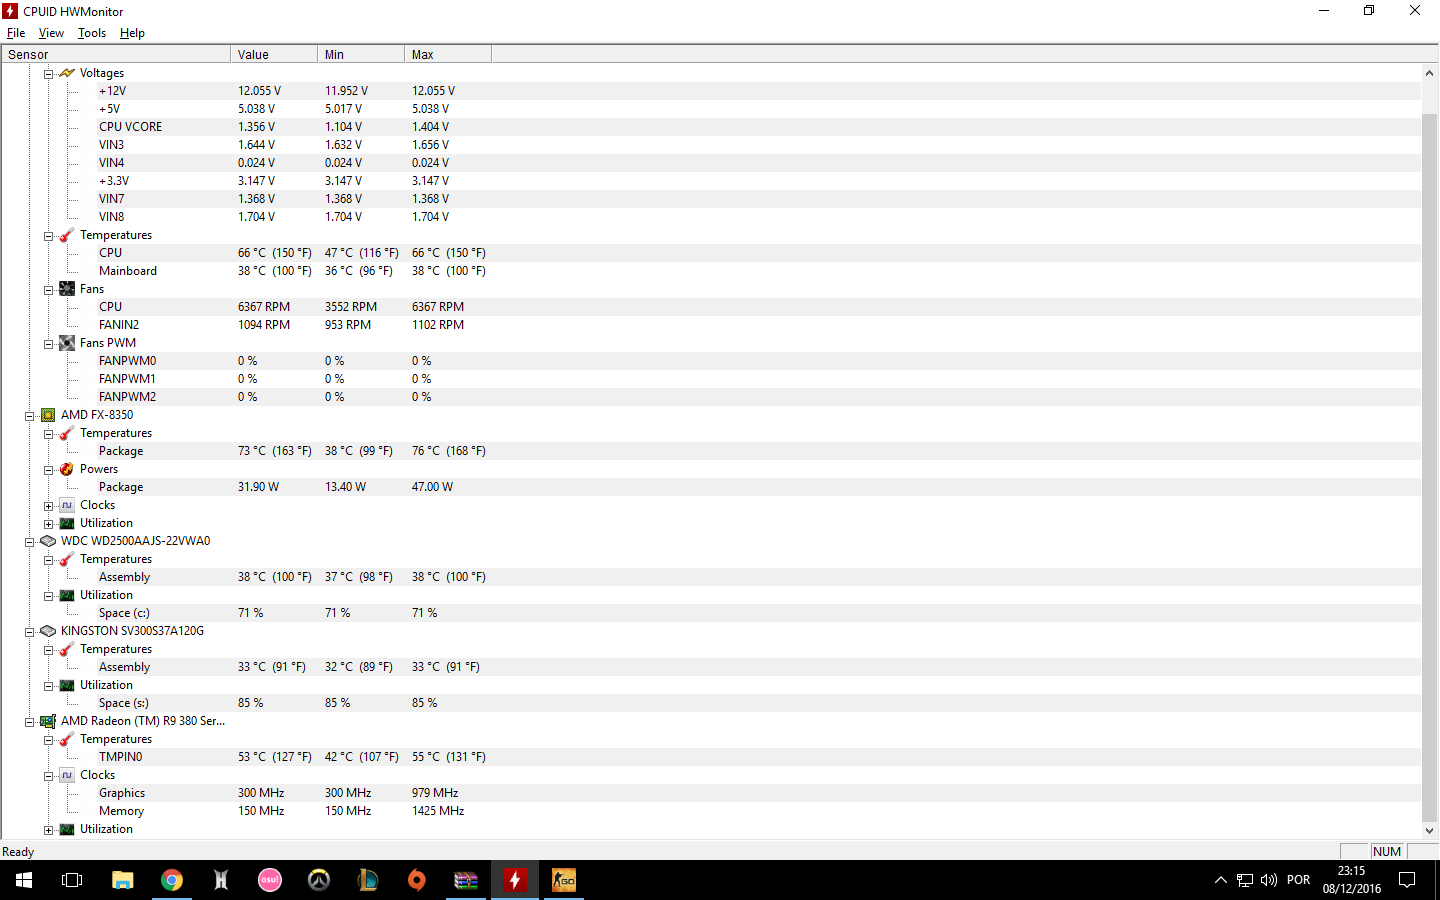
Task: Click the thermometer icon beside mainboard Temperatures
Action: click(x=67, y=235)
